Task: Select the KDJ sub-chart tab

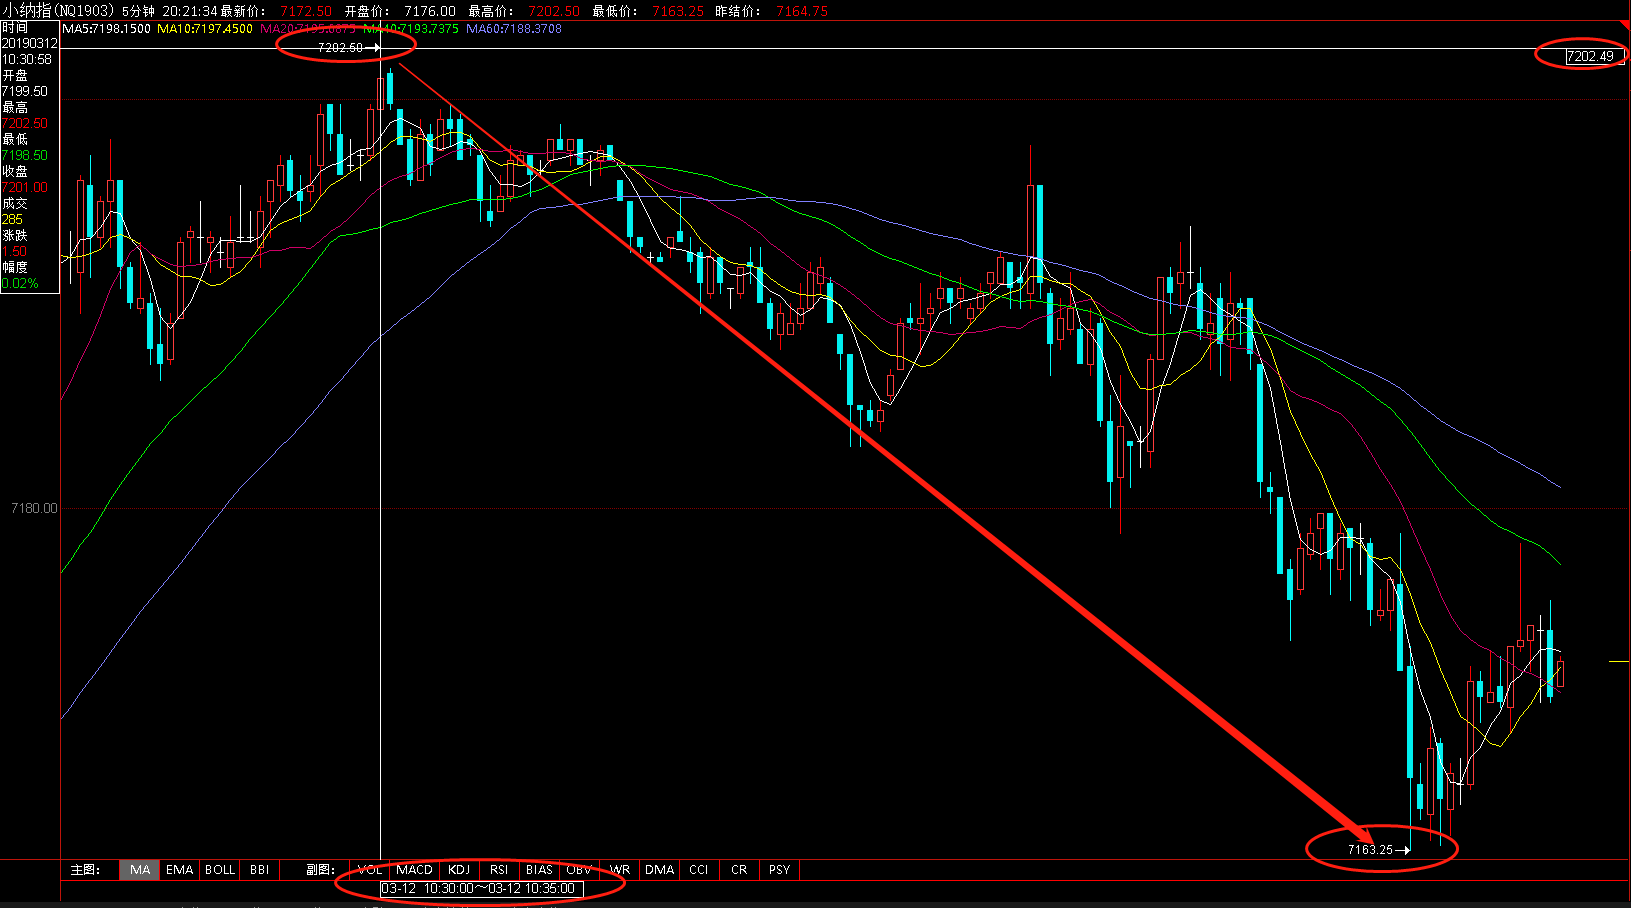Action: [x=459, y=870]
